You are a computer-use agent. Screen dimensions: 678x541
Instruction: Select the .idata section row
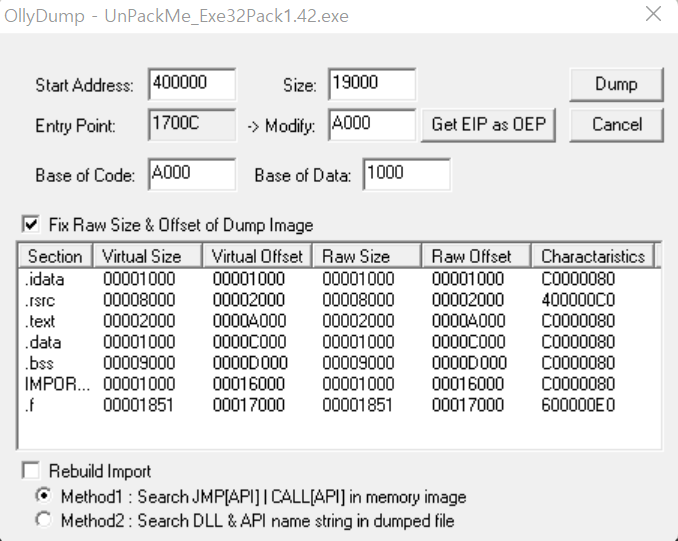point(339,279)
